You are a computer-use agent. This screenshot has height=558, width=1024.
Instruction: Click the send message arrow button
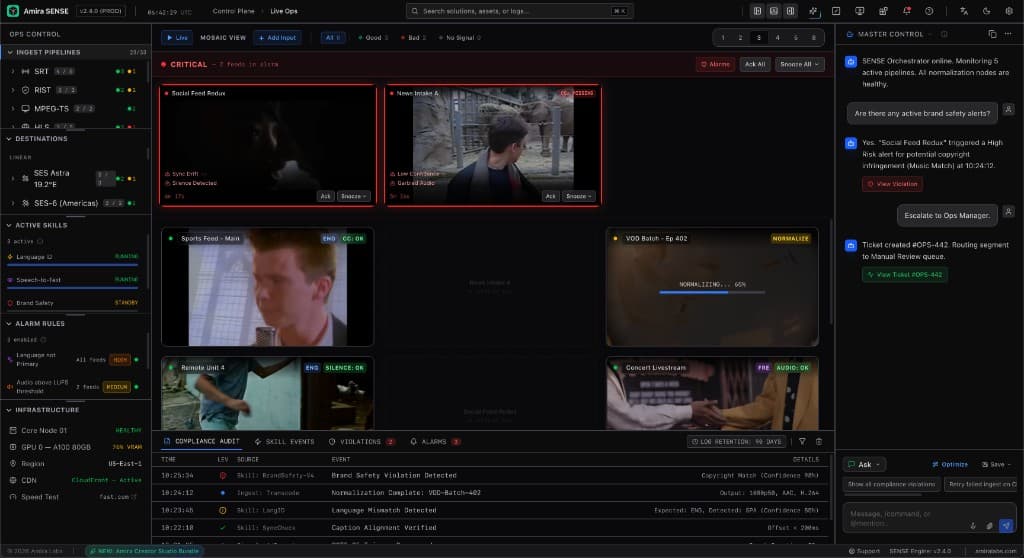coord(1006,525)
